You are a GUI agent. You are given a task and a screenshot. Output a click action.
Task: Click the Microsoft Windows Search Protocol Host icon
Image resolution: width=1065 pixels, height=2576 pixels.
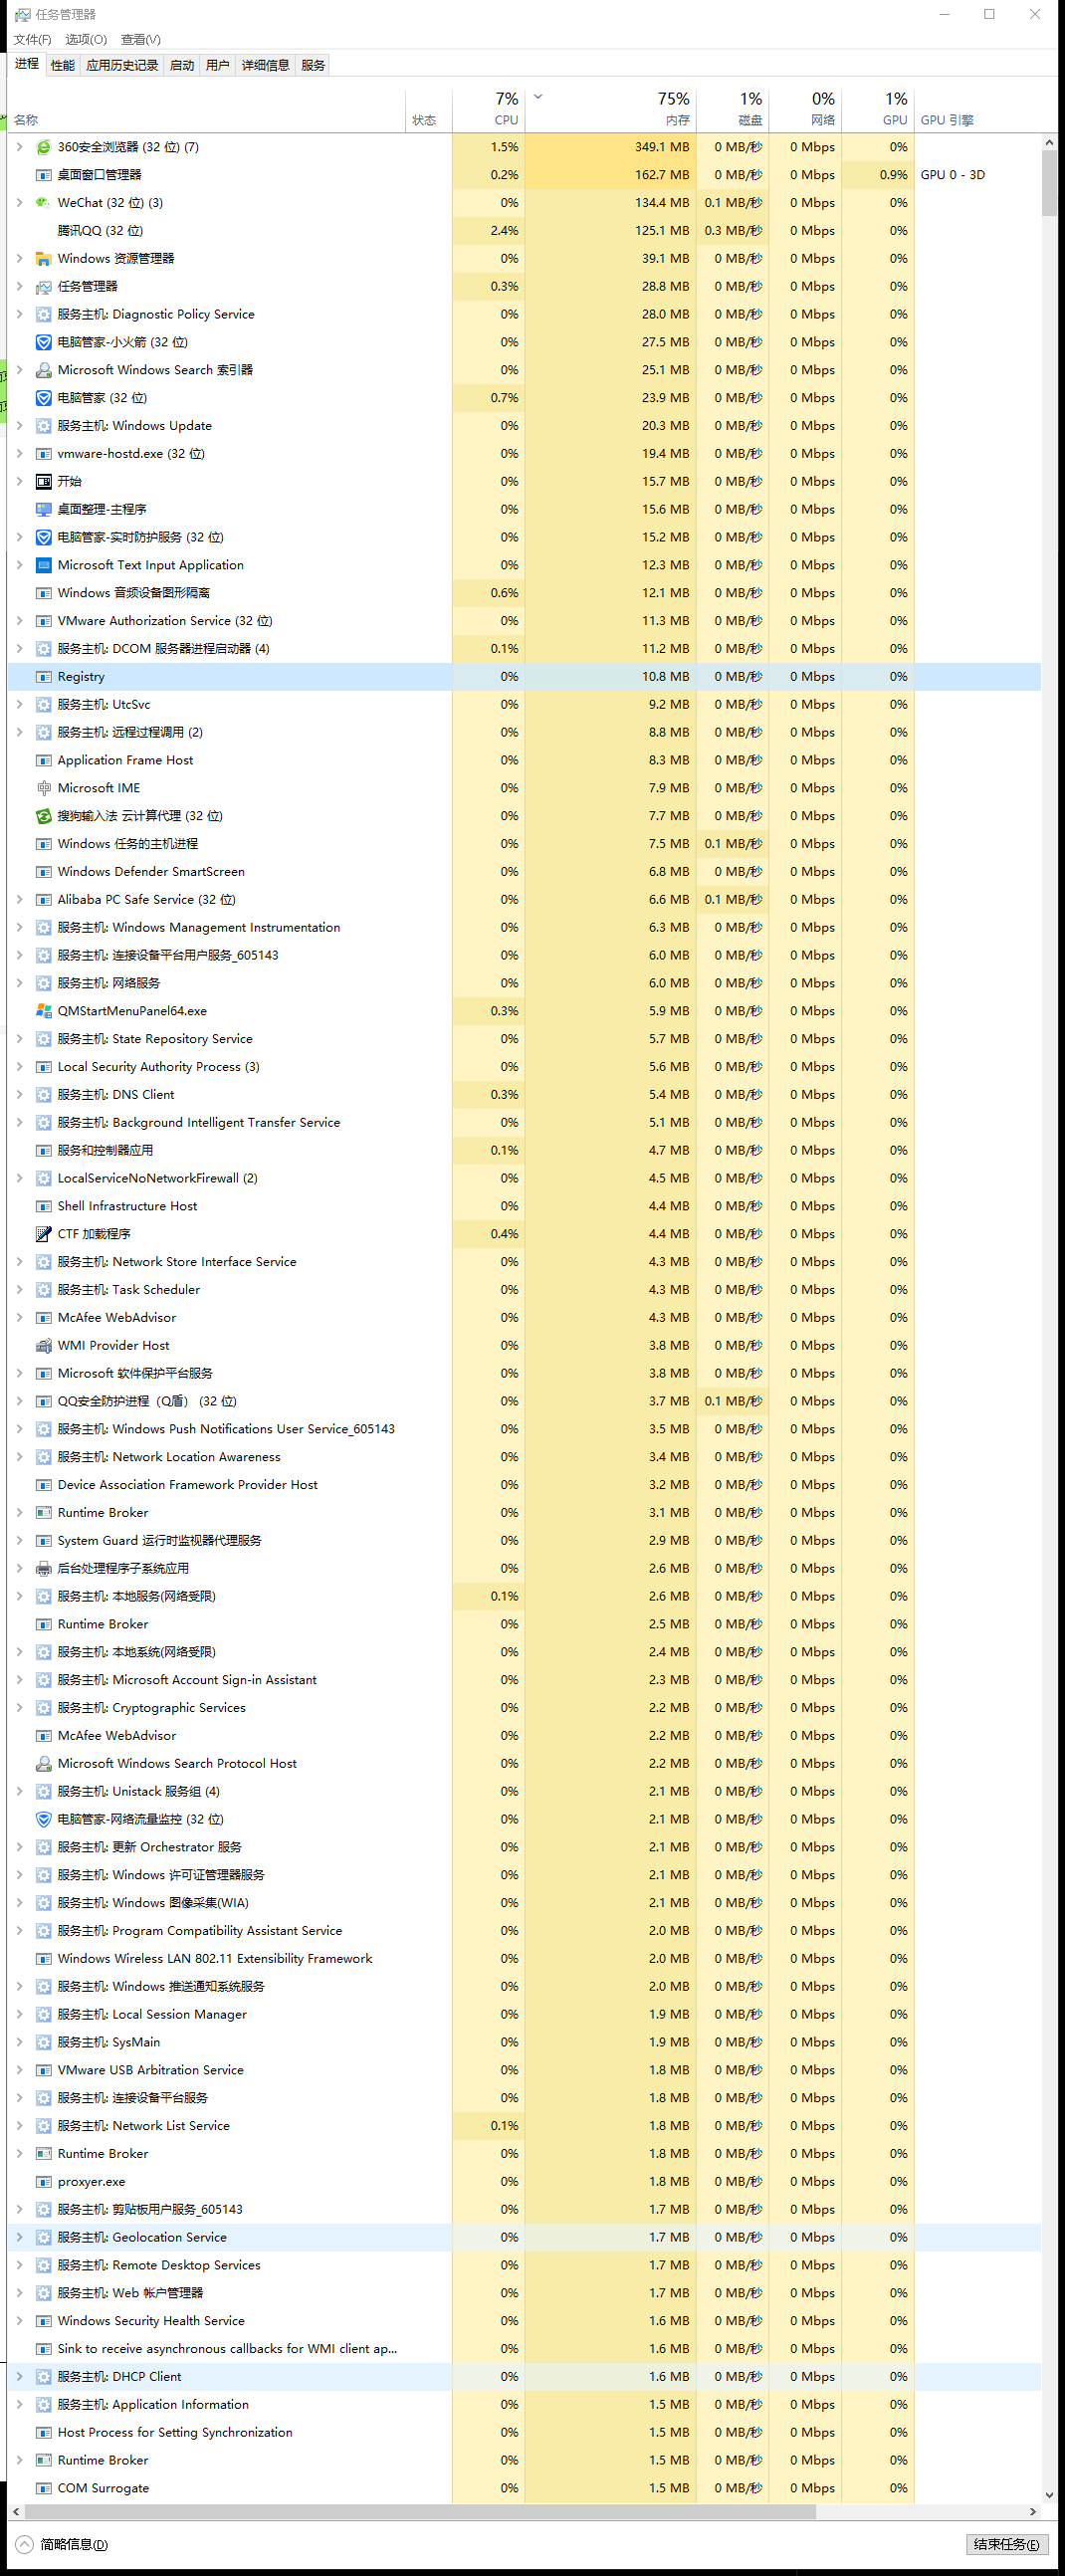tap(43, 1764)
